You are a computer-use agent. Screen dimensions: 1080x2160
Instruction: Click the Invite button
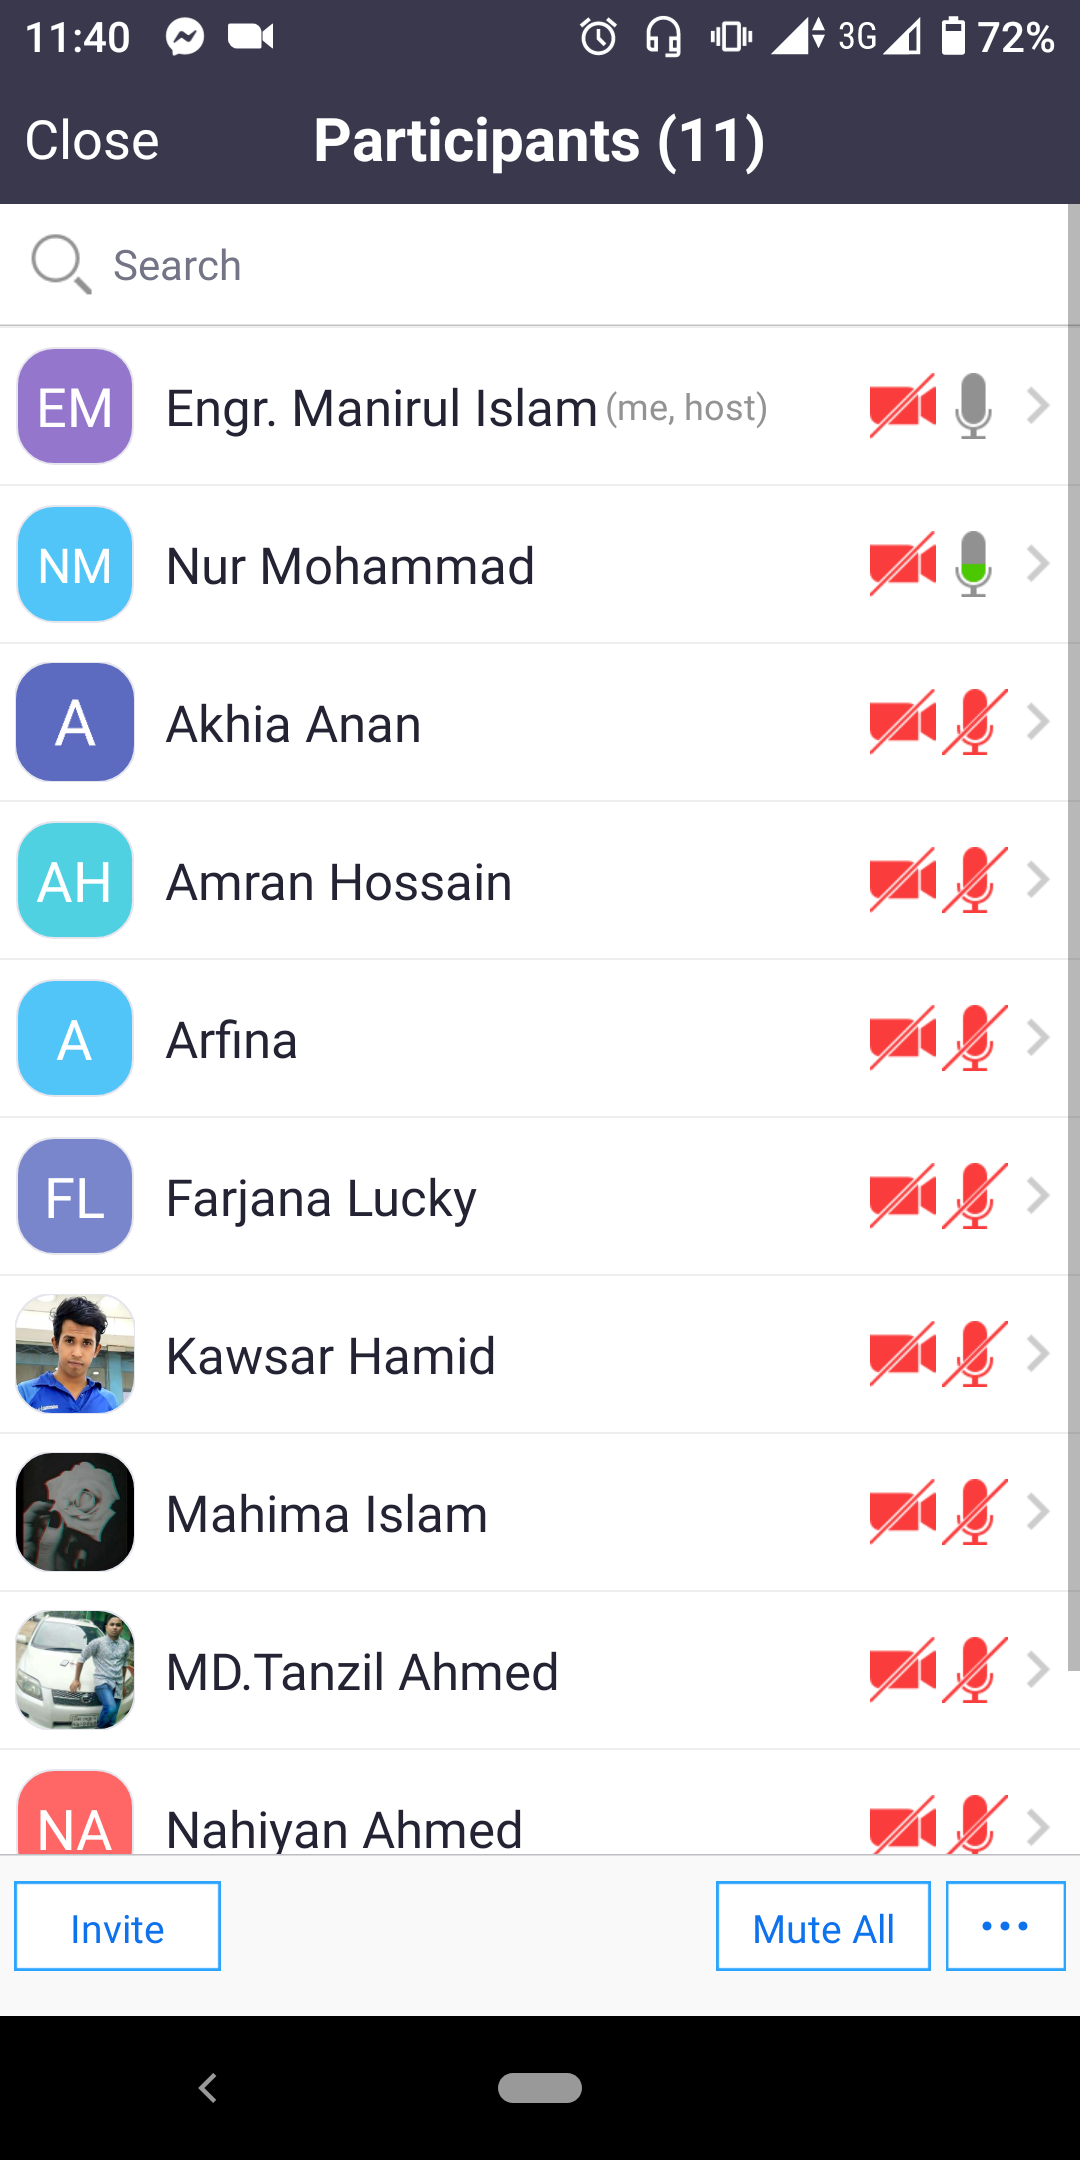(117, 1926)
